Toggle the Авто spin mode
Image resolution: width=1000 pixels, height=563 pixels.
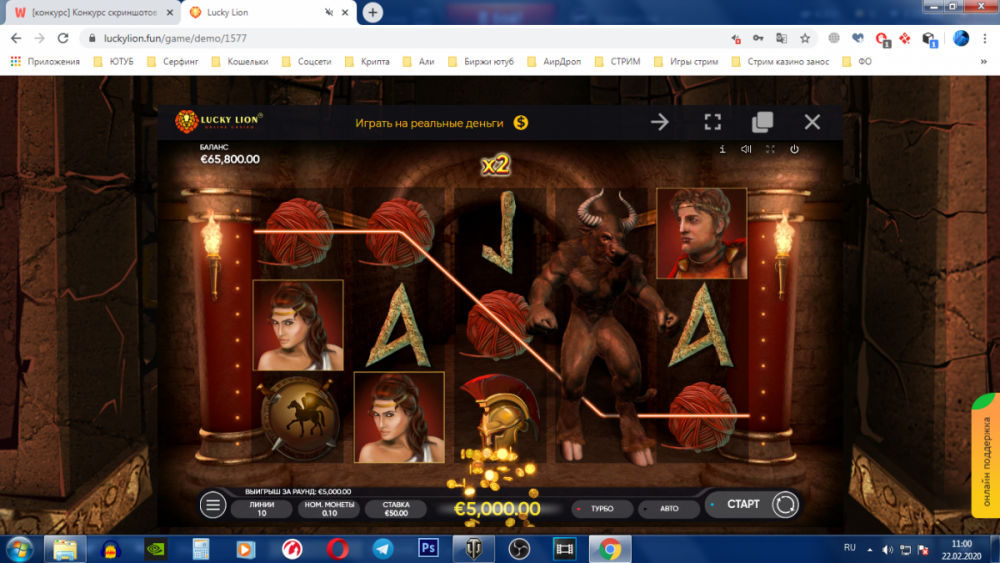pyautogui.click(x=668, y=508)
